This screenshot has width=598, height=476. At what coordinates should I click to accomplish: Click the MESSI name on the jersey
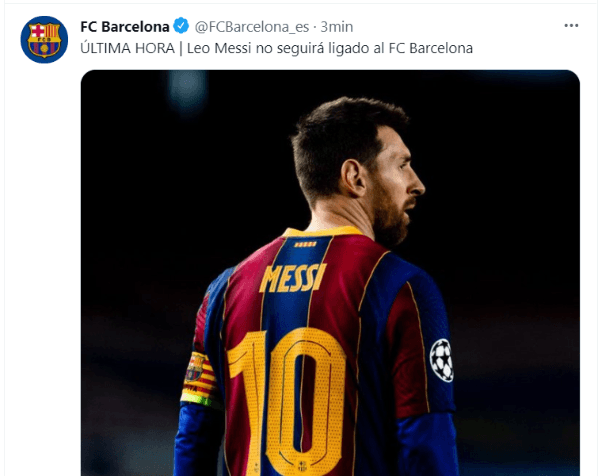click(293, 278)
